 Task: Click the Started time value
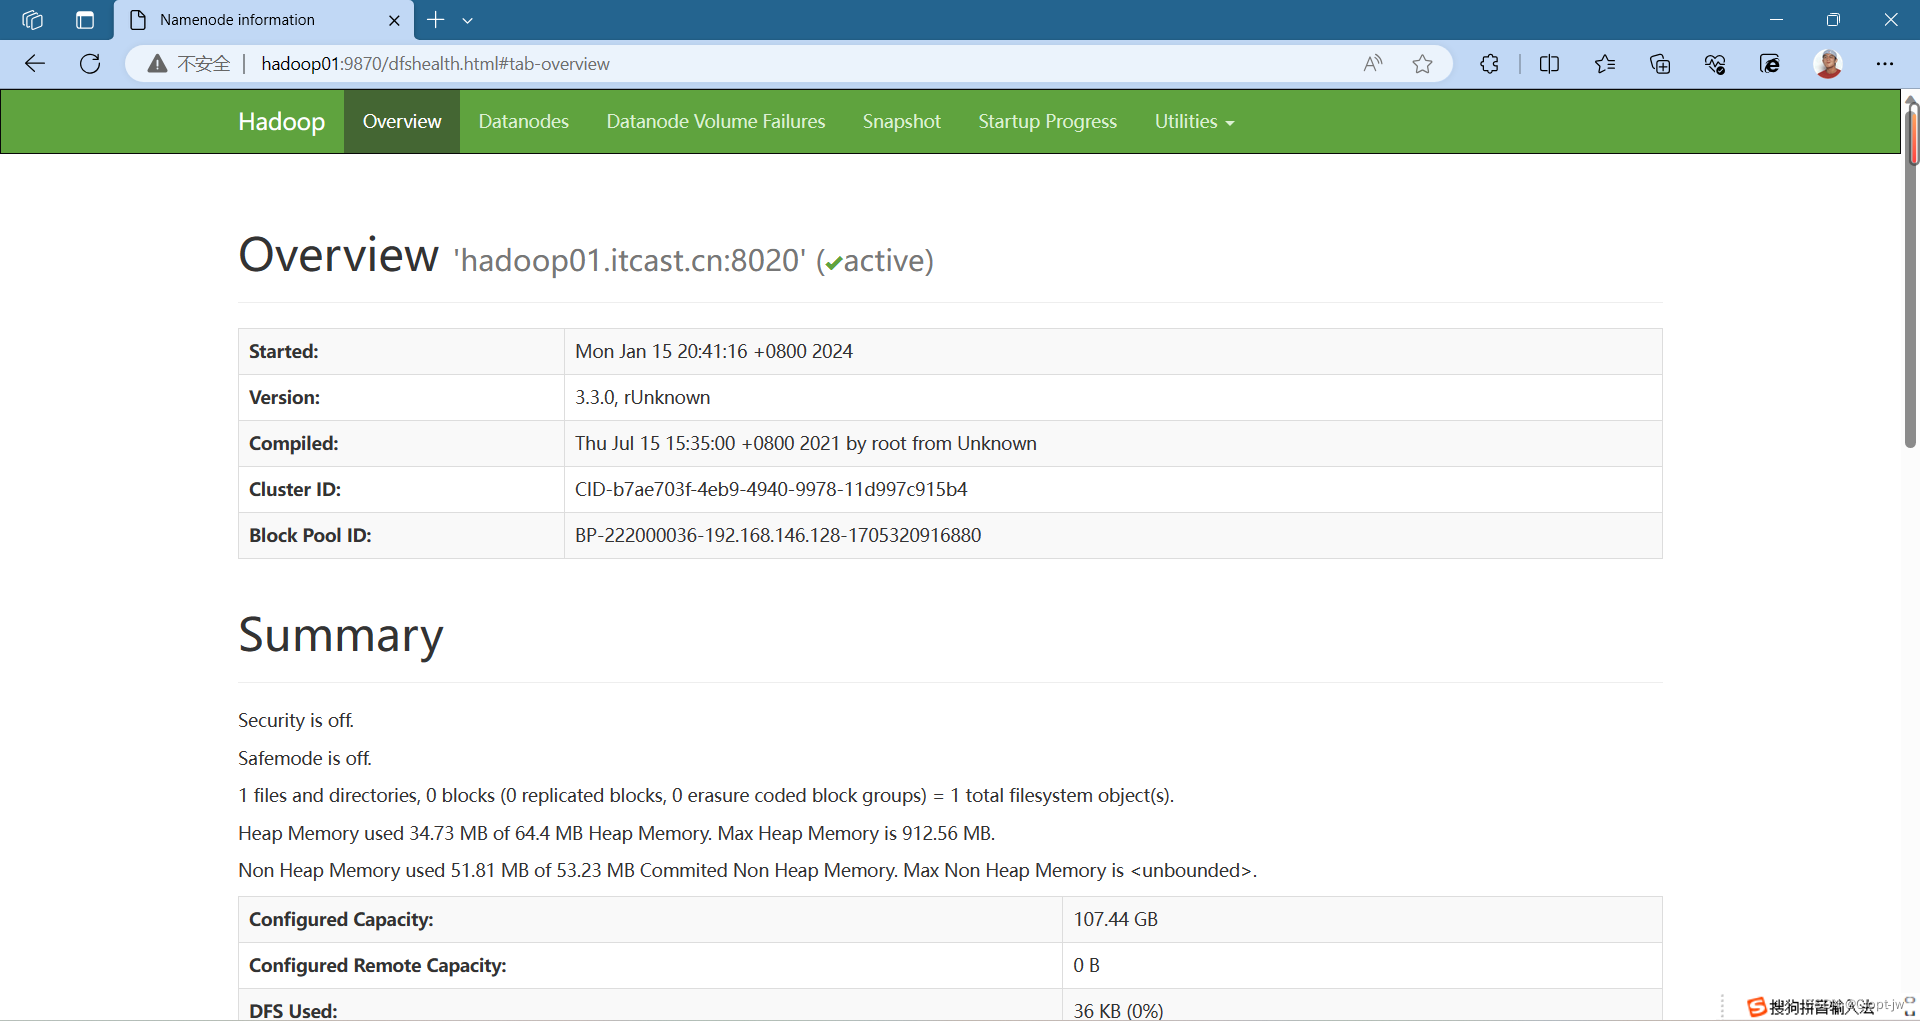click(x=714, y=351)
